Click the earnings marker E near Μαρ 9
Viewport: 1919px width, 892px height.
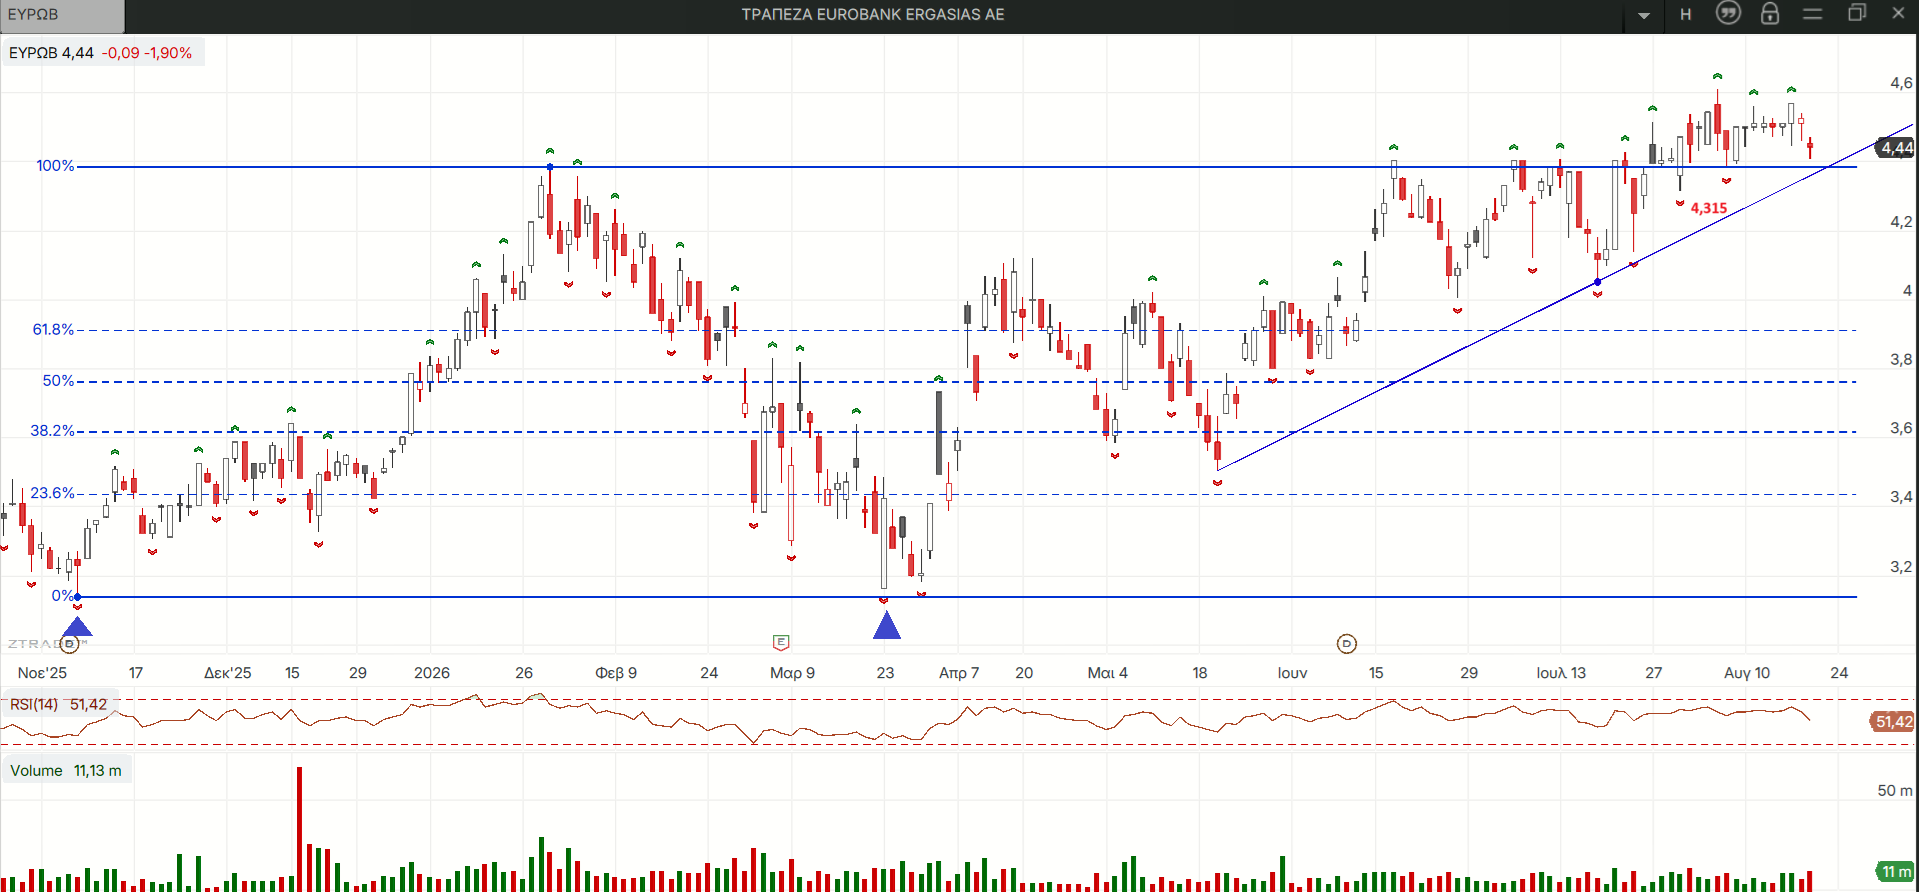click(x=781, y=642)
